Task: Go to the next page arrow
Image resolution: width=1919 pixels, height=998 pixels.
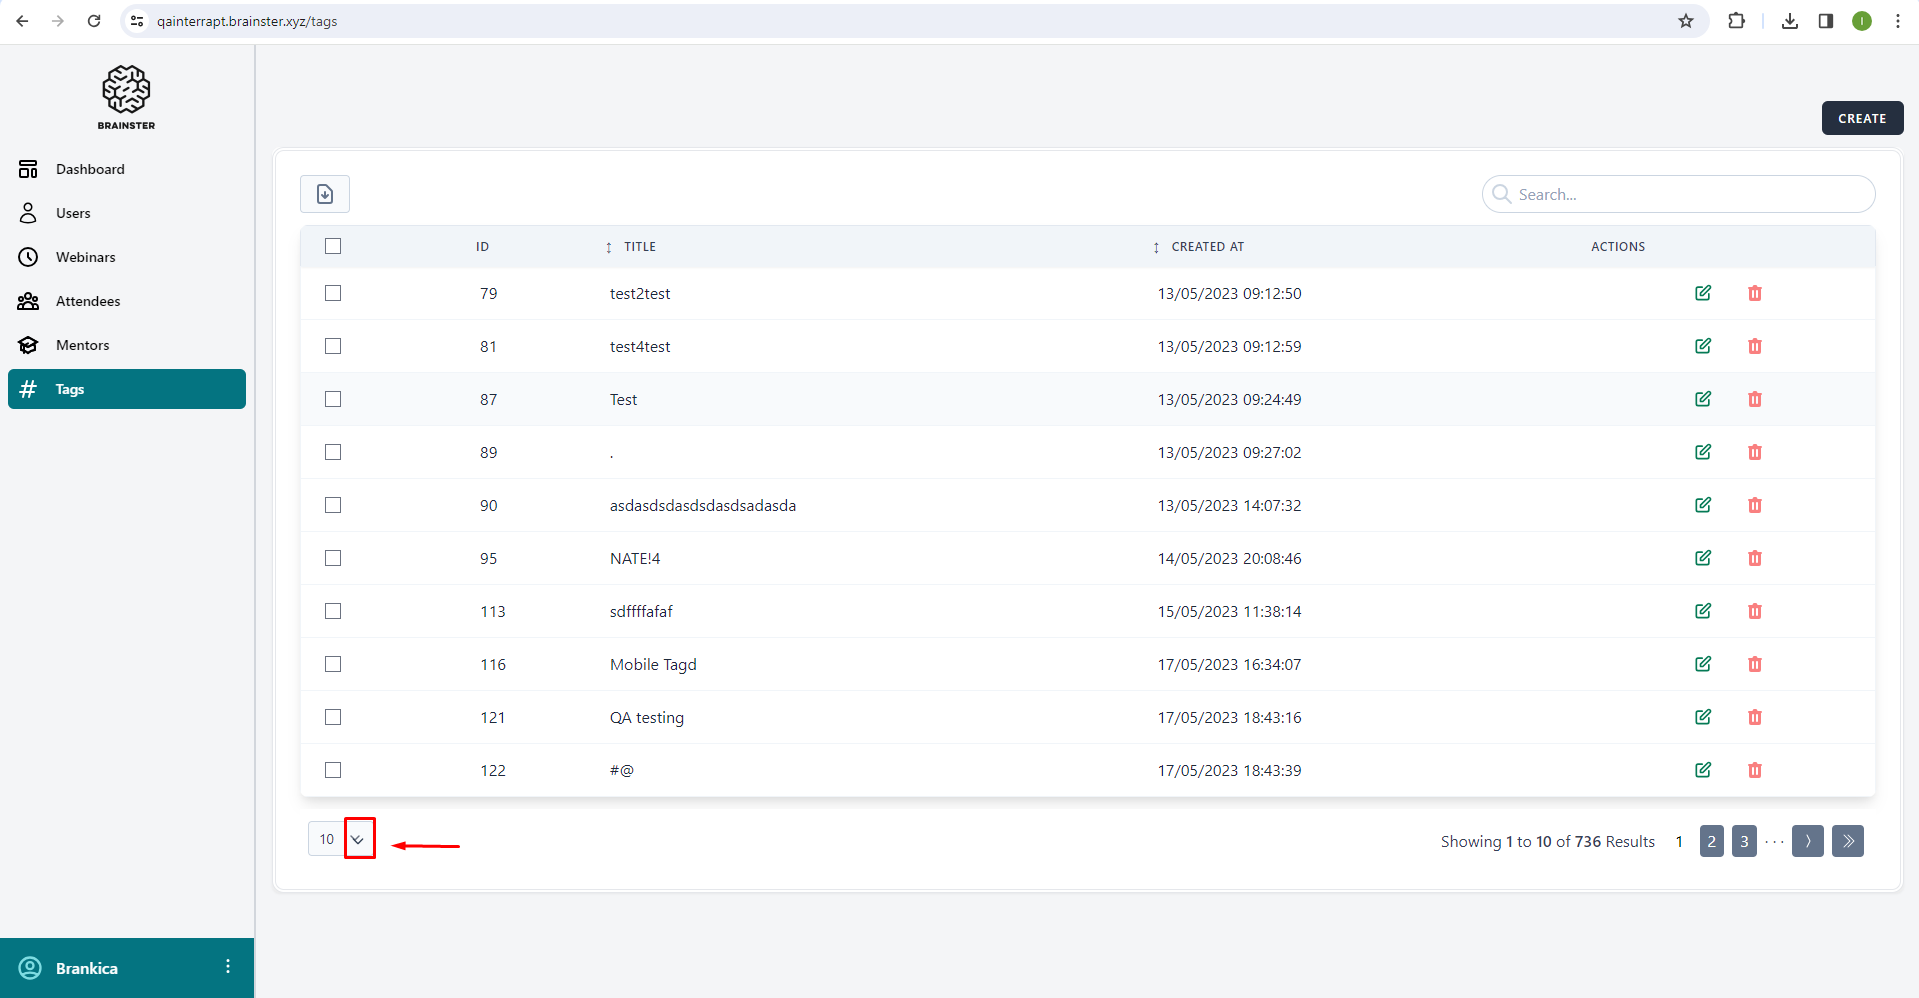Action: (x=1807, y=841)
